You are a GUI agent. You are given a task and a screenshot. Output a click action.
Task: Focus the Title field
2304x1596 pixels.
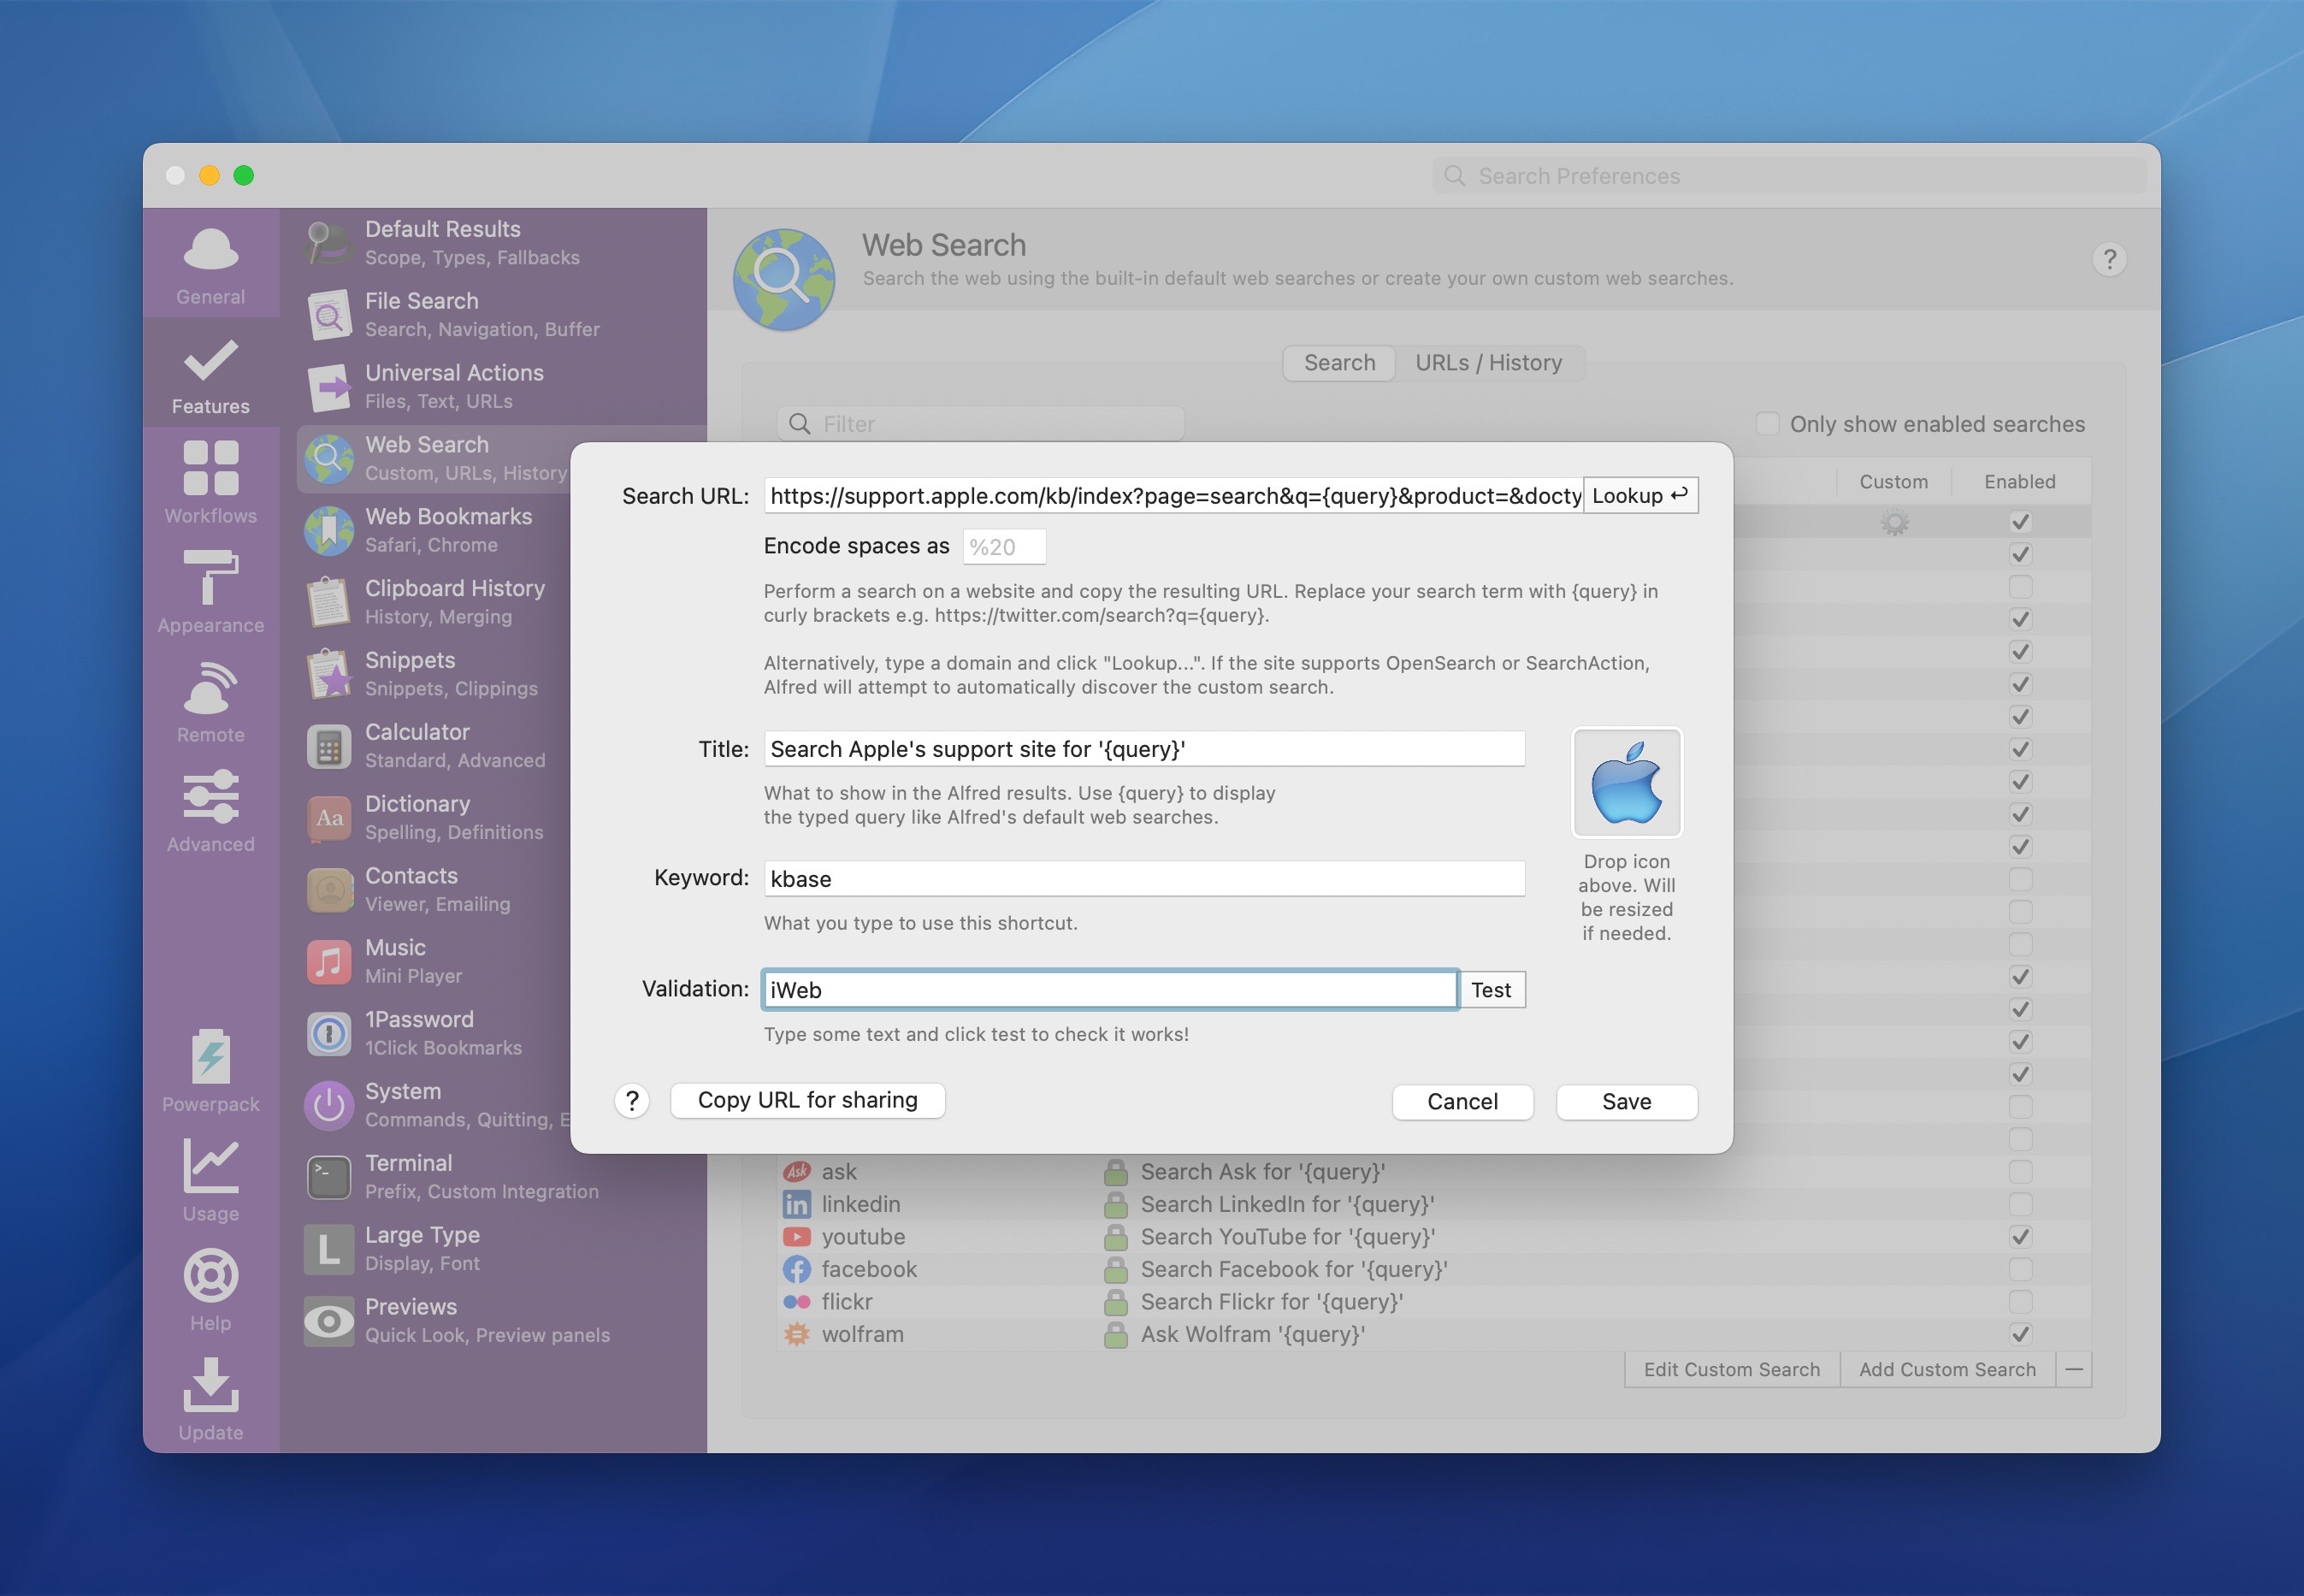tap(1144, 749)
